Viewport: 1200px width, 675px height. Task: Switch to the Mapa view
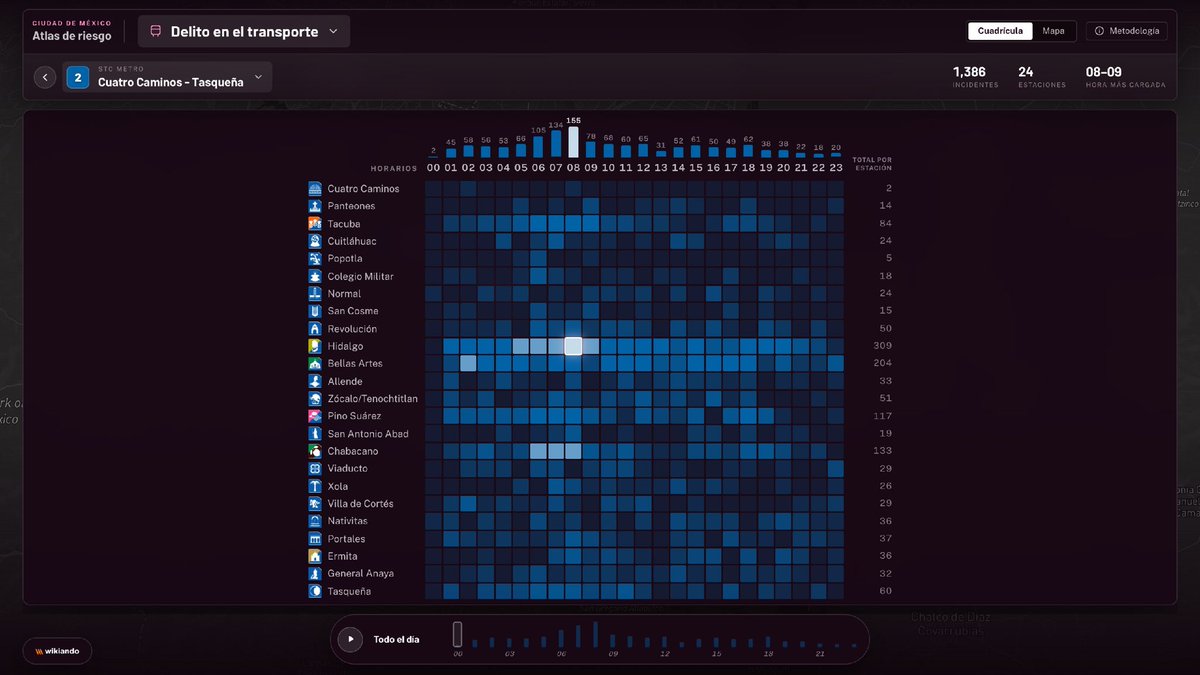1053,31
